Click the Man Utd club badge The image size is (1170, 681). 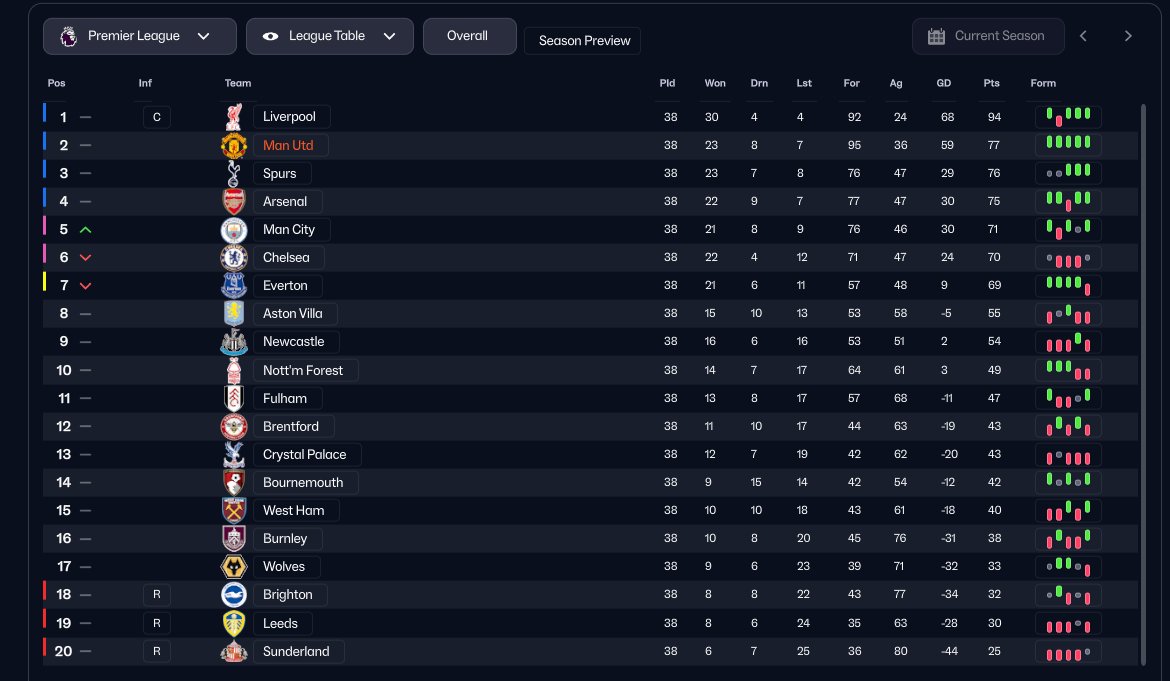234,146
